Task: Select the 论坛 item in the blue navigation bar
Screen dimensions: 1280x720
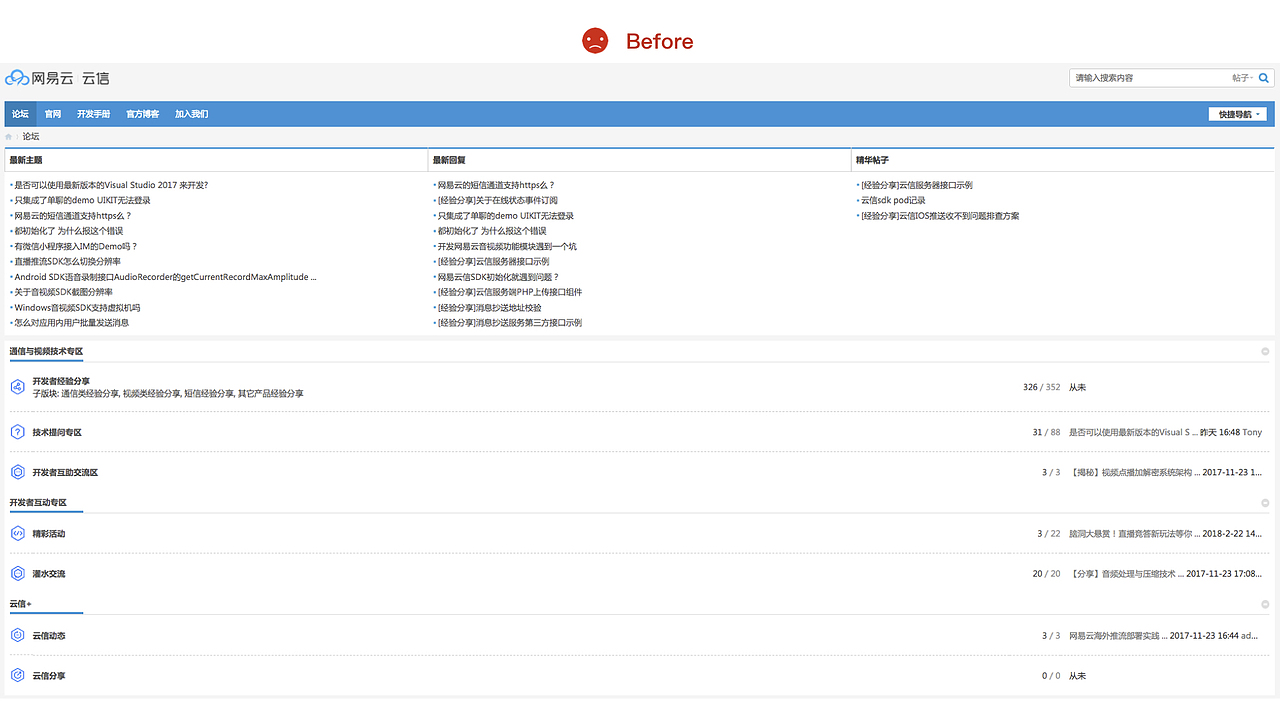Action: pyautogui.click(x=20, y=114)
